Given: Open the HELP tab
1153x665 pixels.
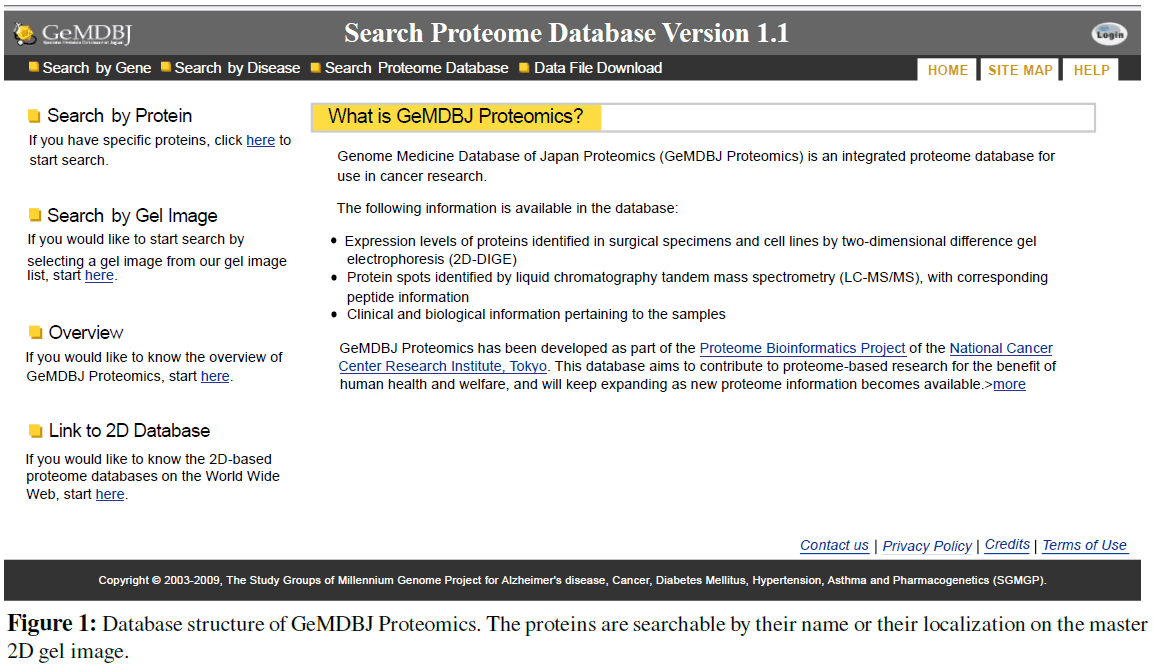Looking at the screenshot, I should click(x=1091, y=70).
